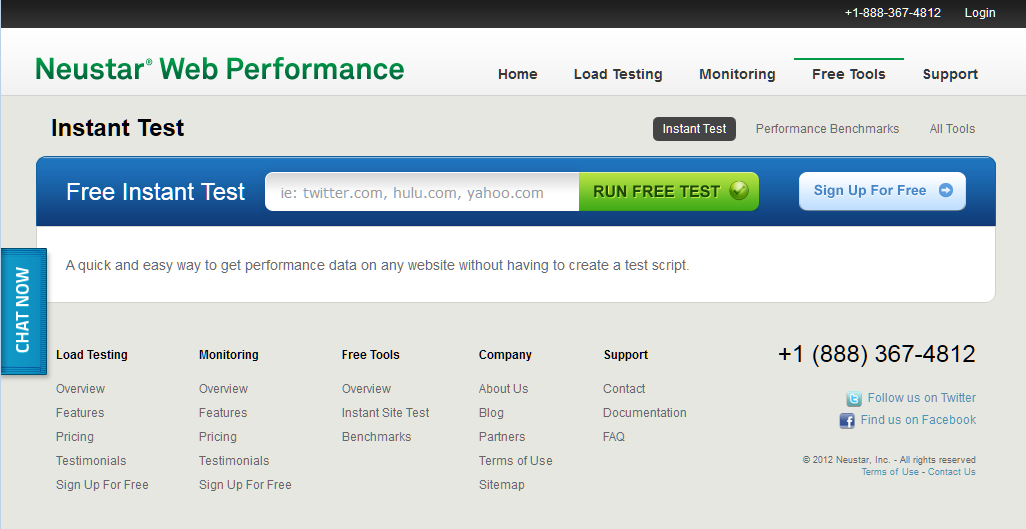Click the RUN FREE TEST button

click(669, 191)
